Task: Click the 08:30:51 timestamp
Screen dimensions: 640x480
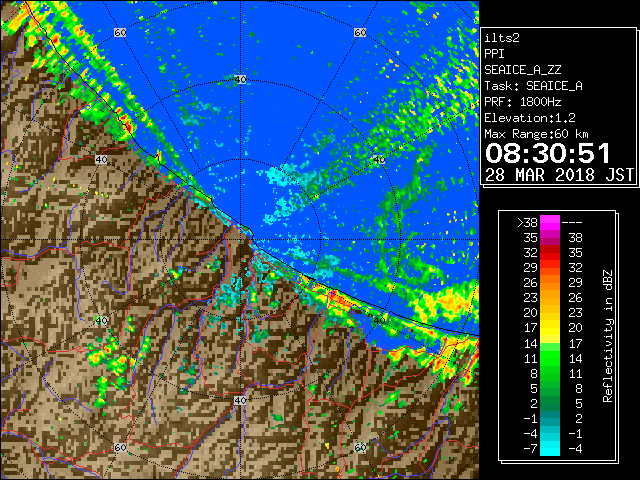Action: click(x=548, y=153)
